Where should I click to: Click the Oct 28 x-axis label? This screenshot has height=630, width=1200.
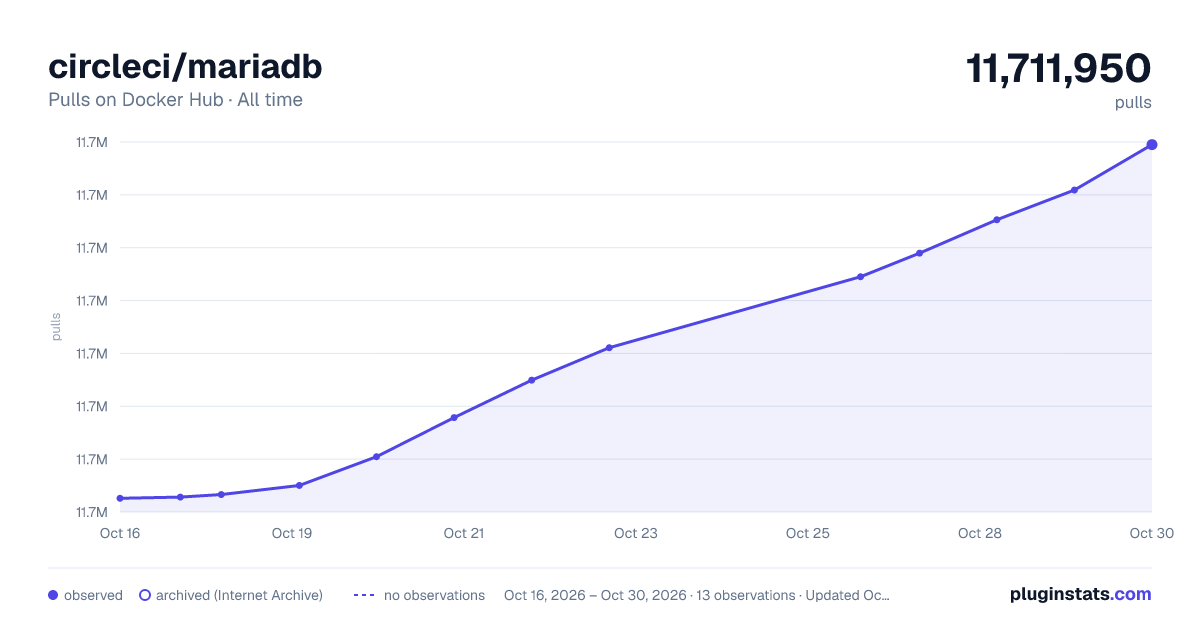(x=980, y=533)
